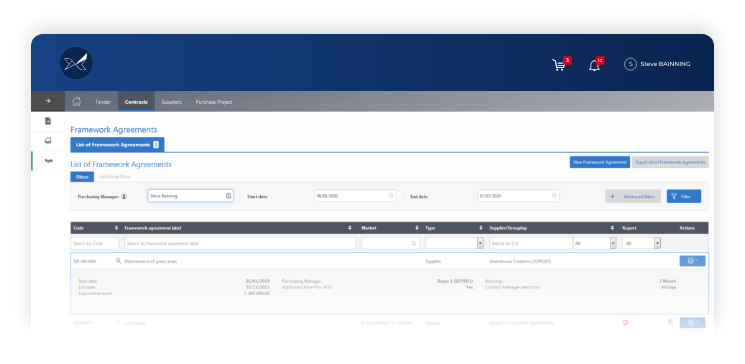Click red report icon in COMPUT row
This screenshot has width=745, height=364.
(x=626, y=323)
